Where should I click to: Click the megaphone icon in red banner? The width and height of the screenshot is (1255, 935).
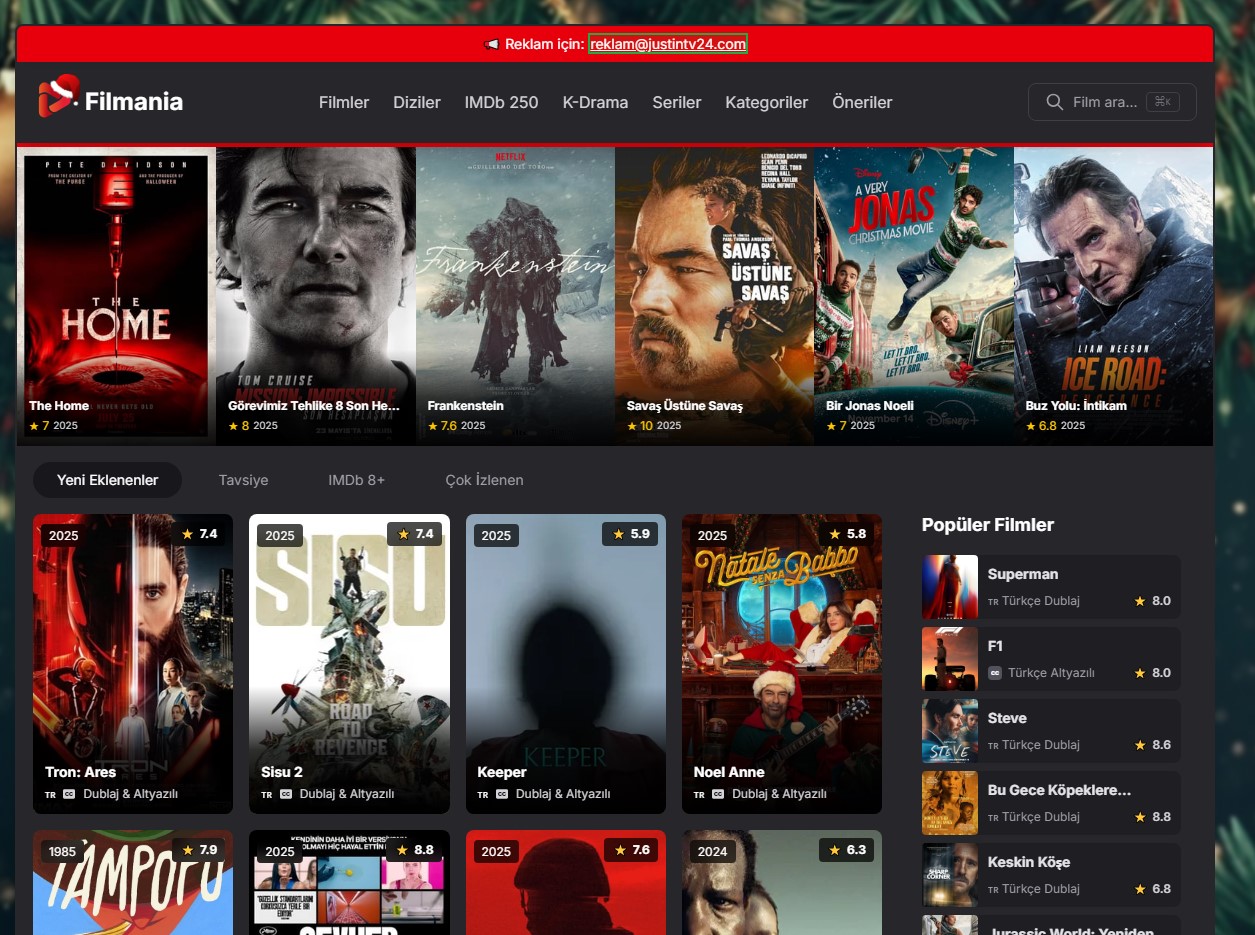pyautogui.click(x=491, y=44)
